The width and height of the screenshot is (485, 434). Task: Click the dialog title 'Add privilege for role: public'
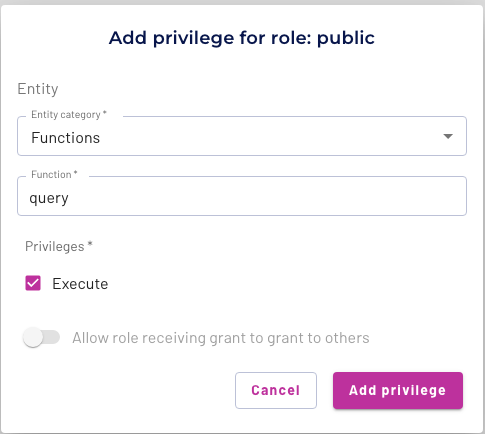[242, 38]
